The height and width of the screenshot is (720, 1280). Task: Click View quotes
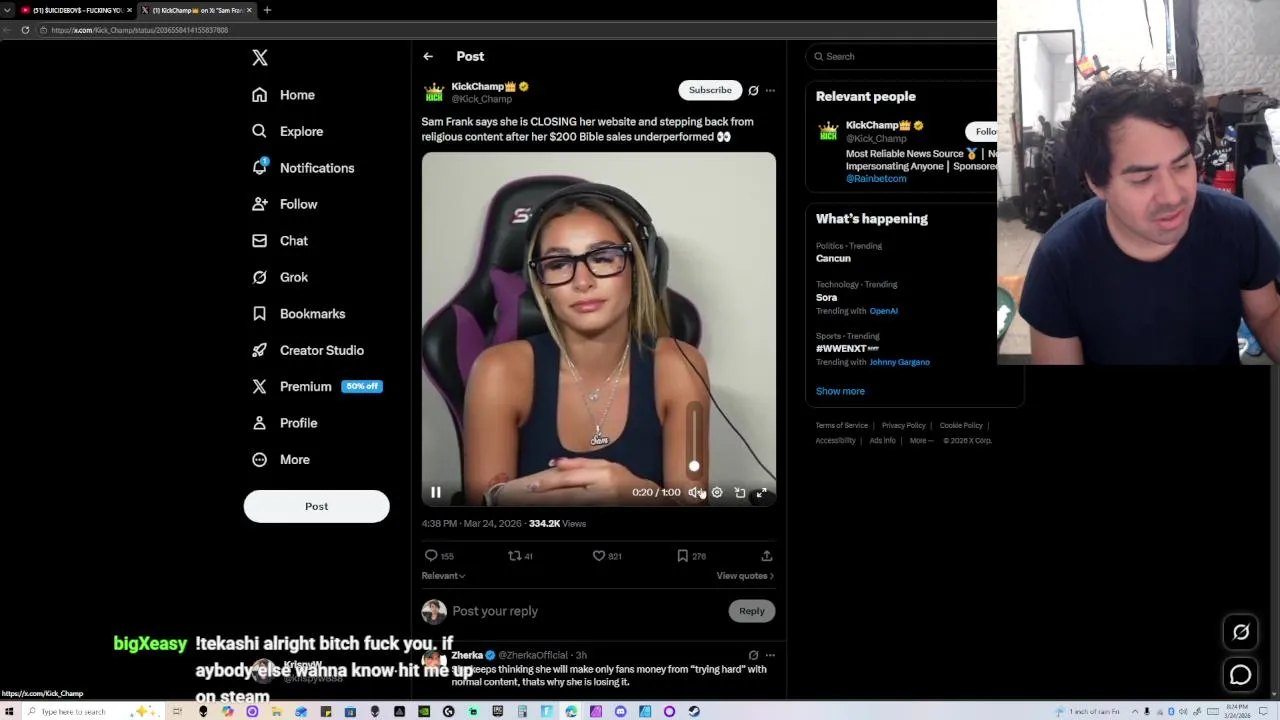tap(745, 576)
